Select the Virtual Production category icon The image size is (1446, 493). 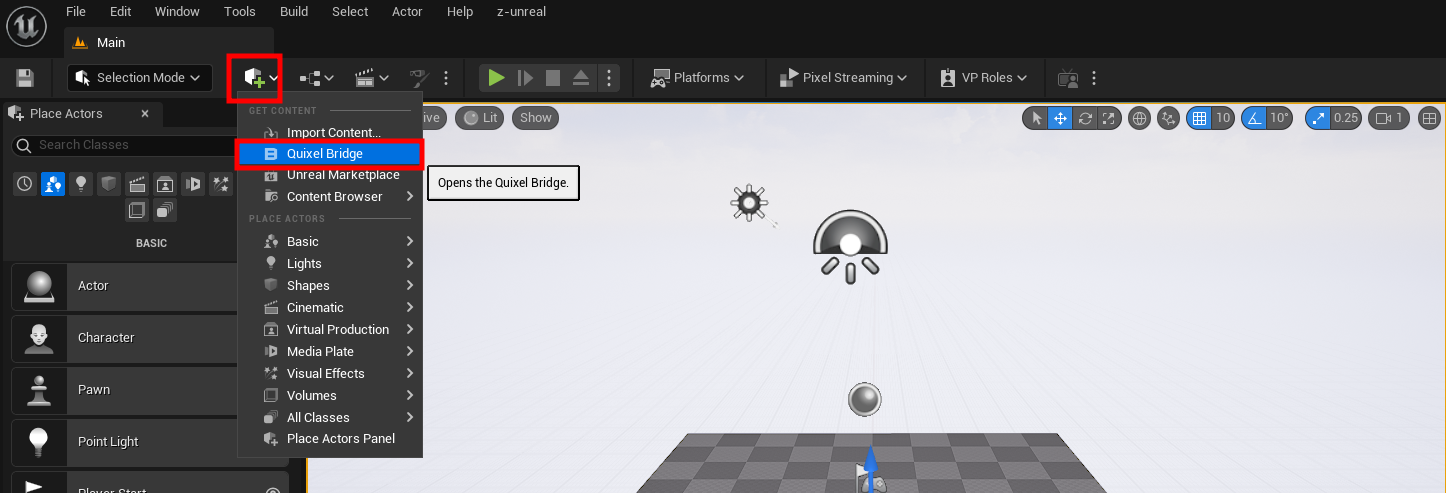(165, 184)
